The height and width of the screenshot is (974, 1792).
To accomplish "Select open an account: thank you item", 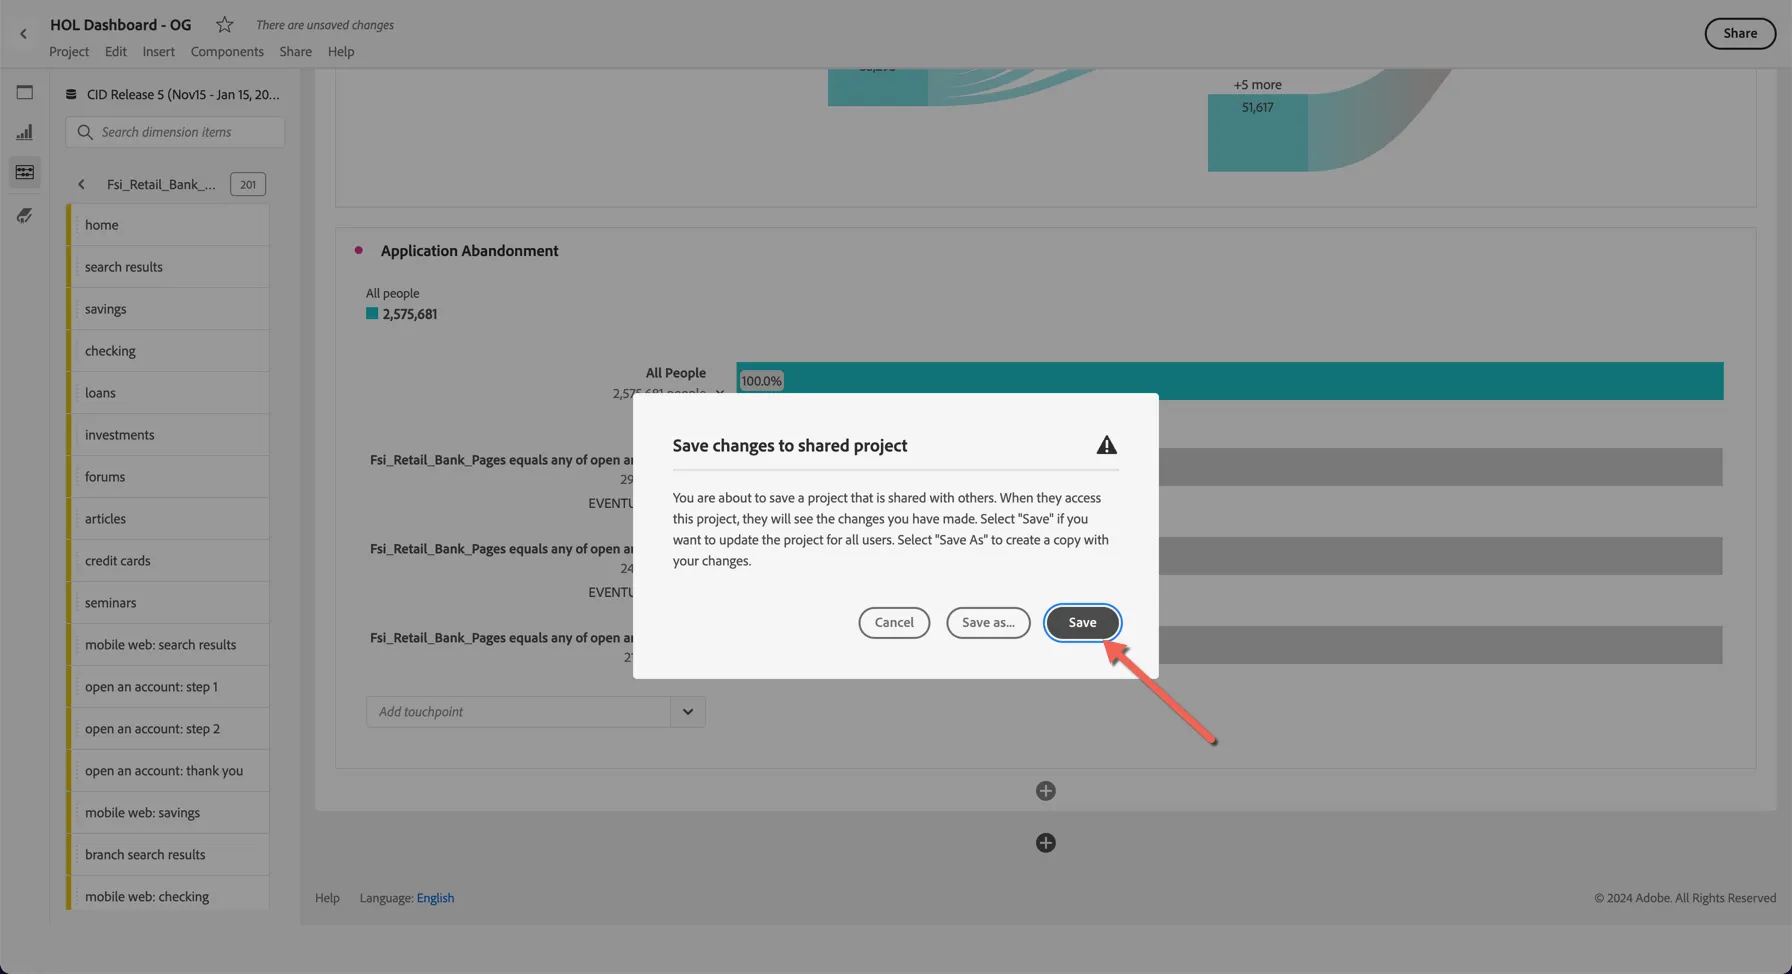I will (168, 771).
